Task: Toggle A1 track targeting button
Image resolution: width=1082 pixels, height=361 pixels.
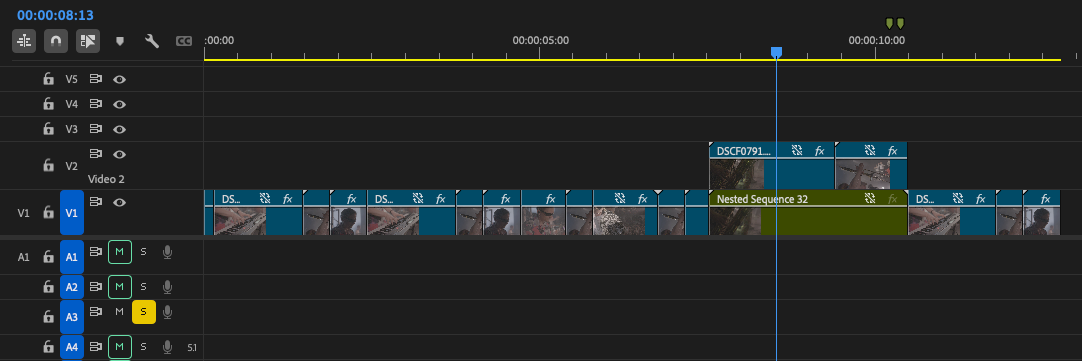Action: [x=72, y=257]
